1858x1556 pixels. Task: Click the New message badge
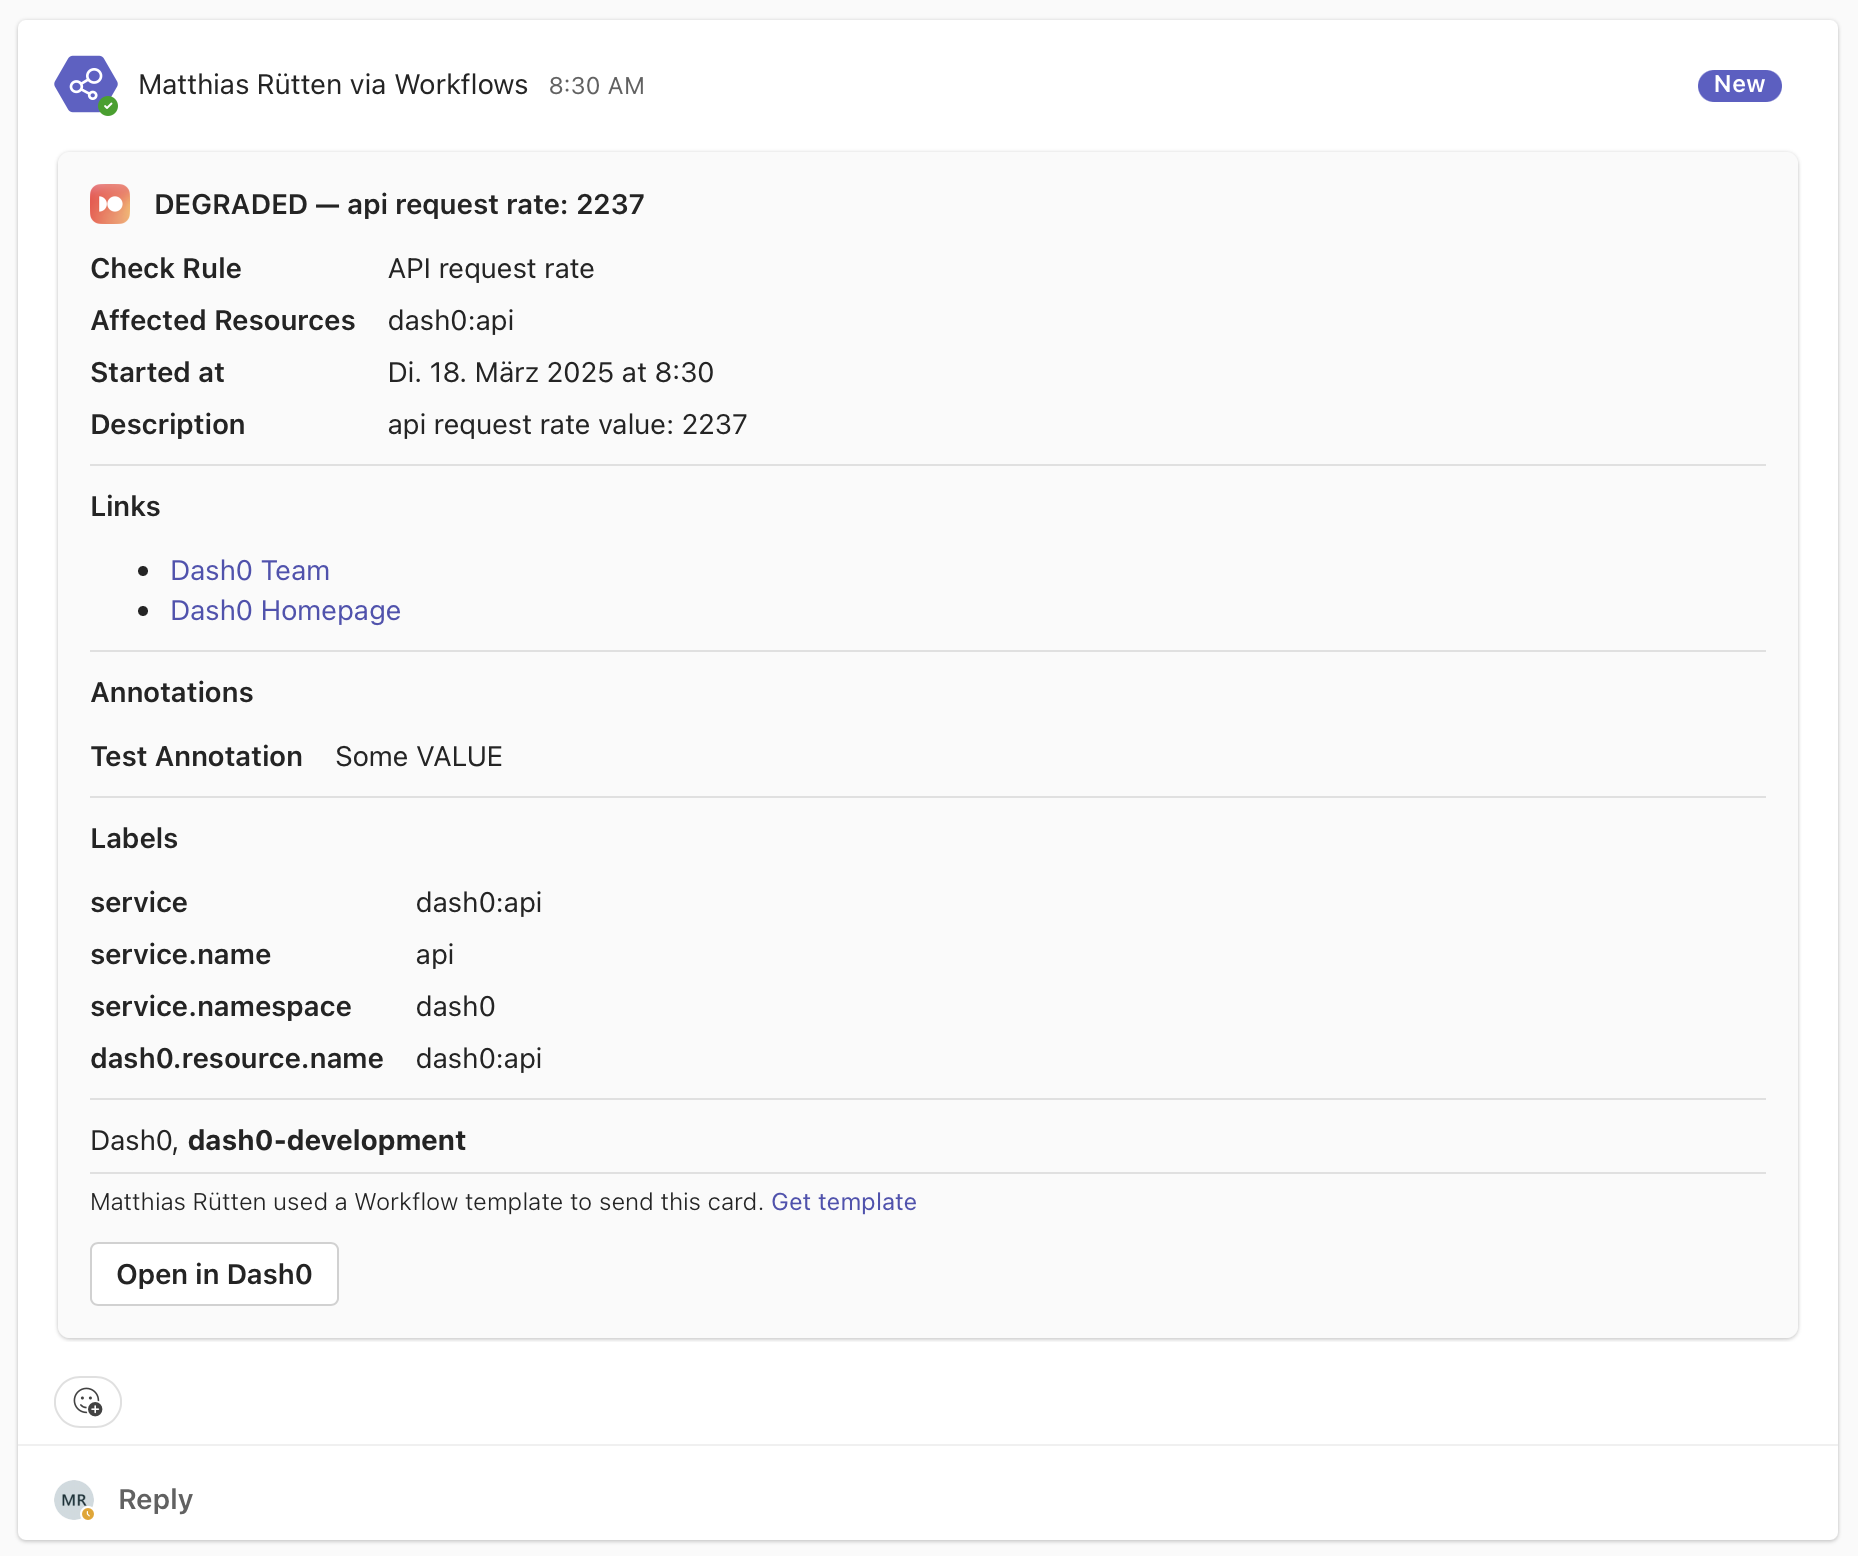click(x=1739, y=85)
